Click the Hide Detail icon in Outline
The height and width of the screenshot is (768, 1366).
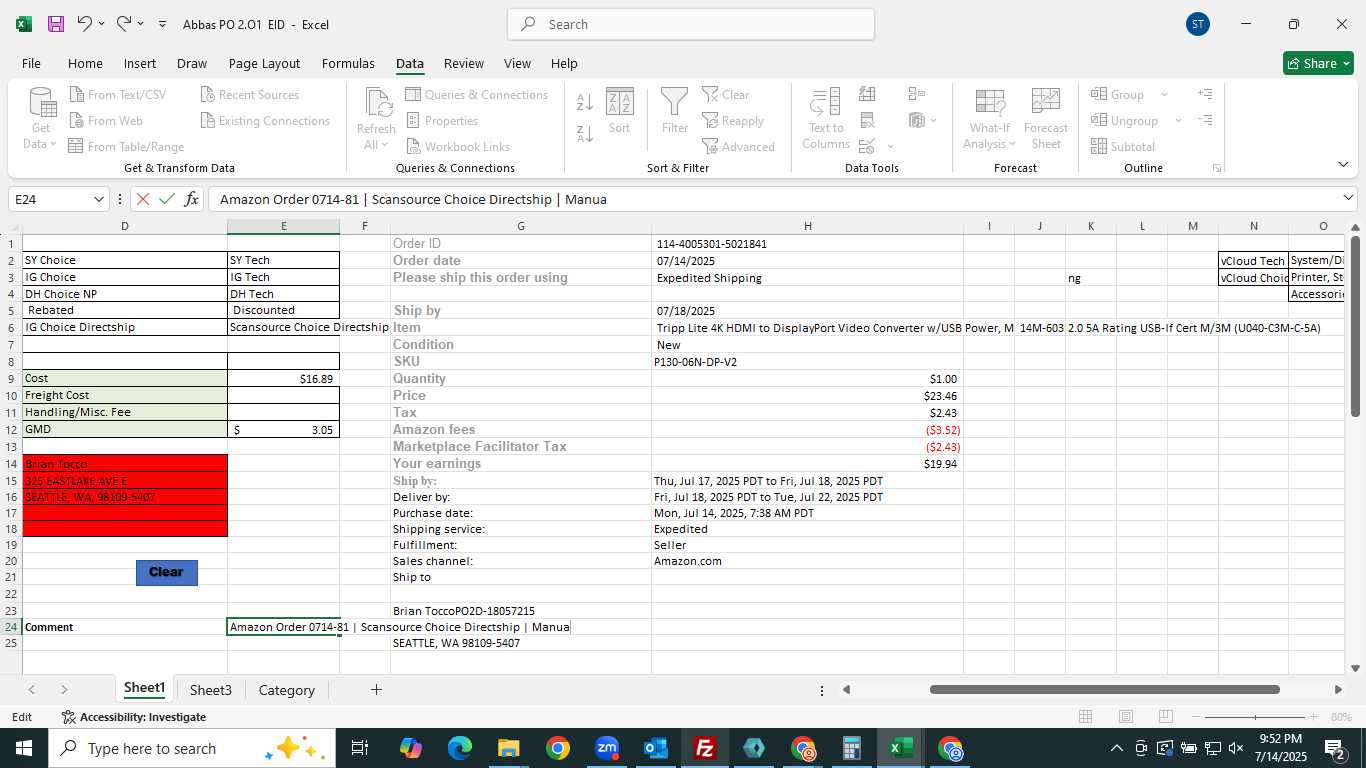click(1205, 121)
